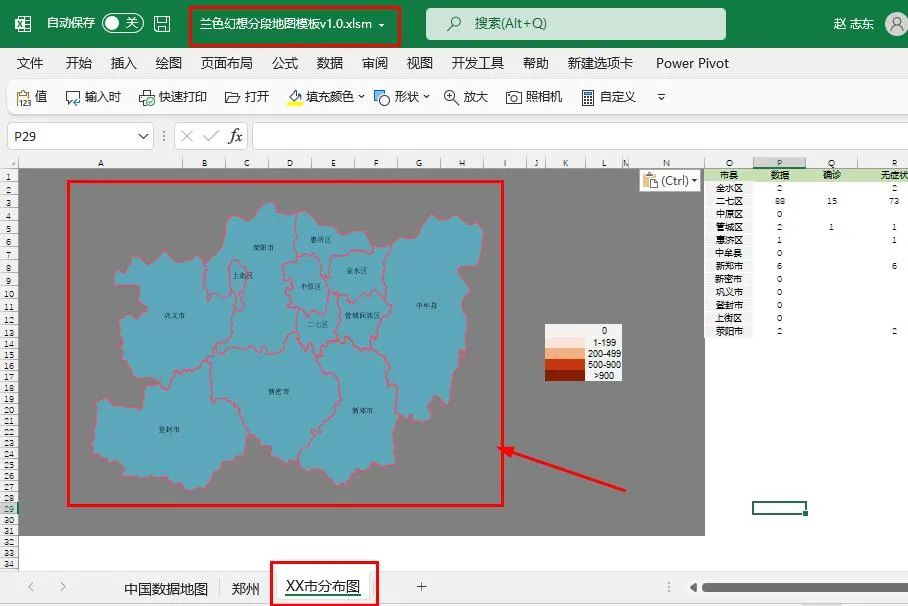Switch to the 数据 ribbon tab
Screen dimensions: 908x606
329,63
